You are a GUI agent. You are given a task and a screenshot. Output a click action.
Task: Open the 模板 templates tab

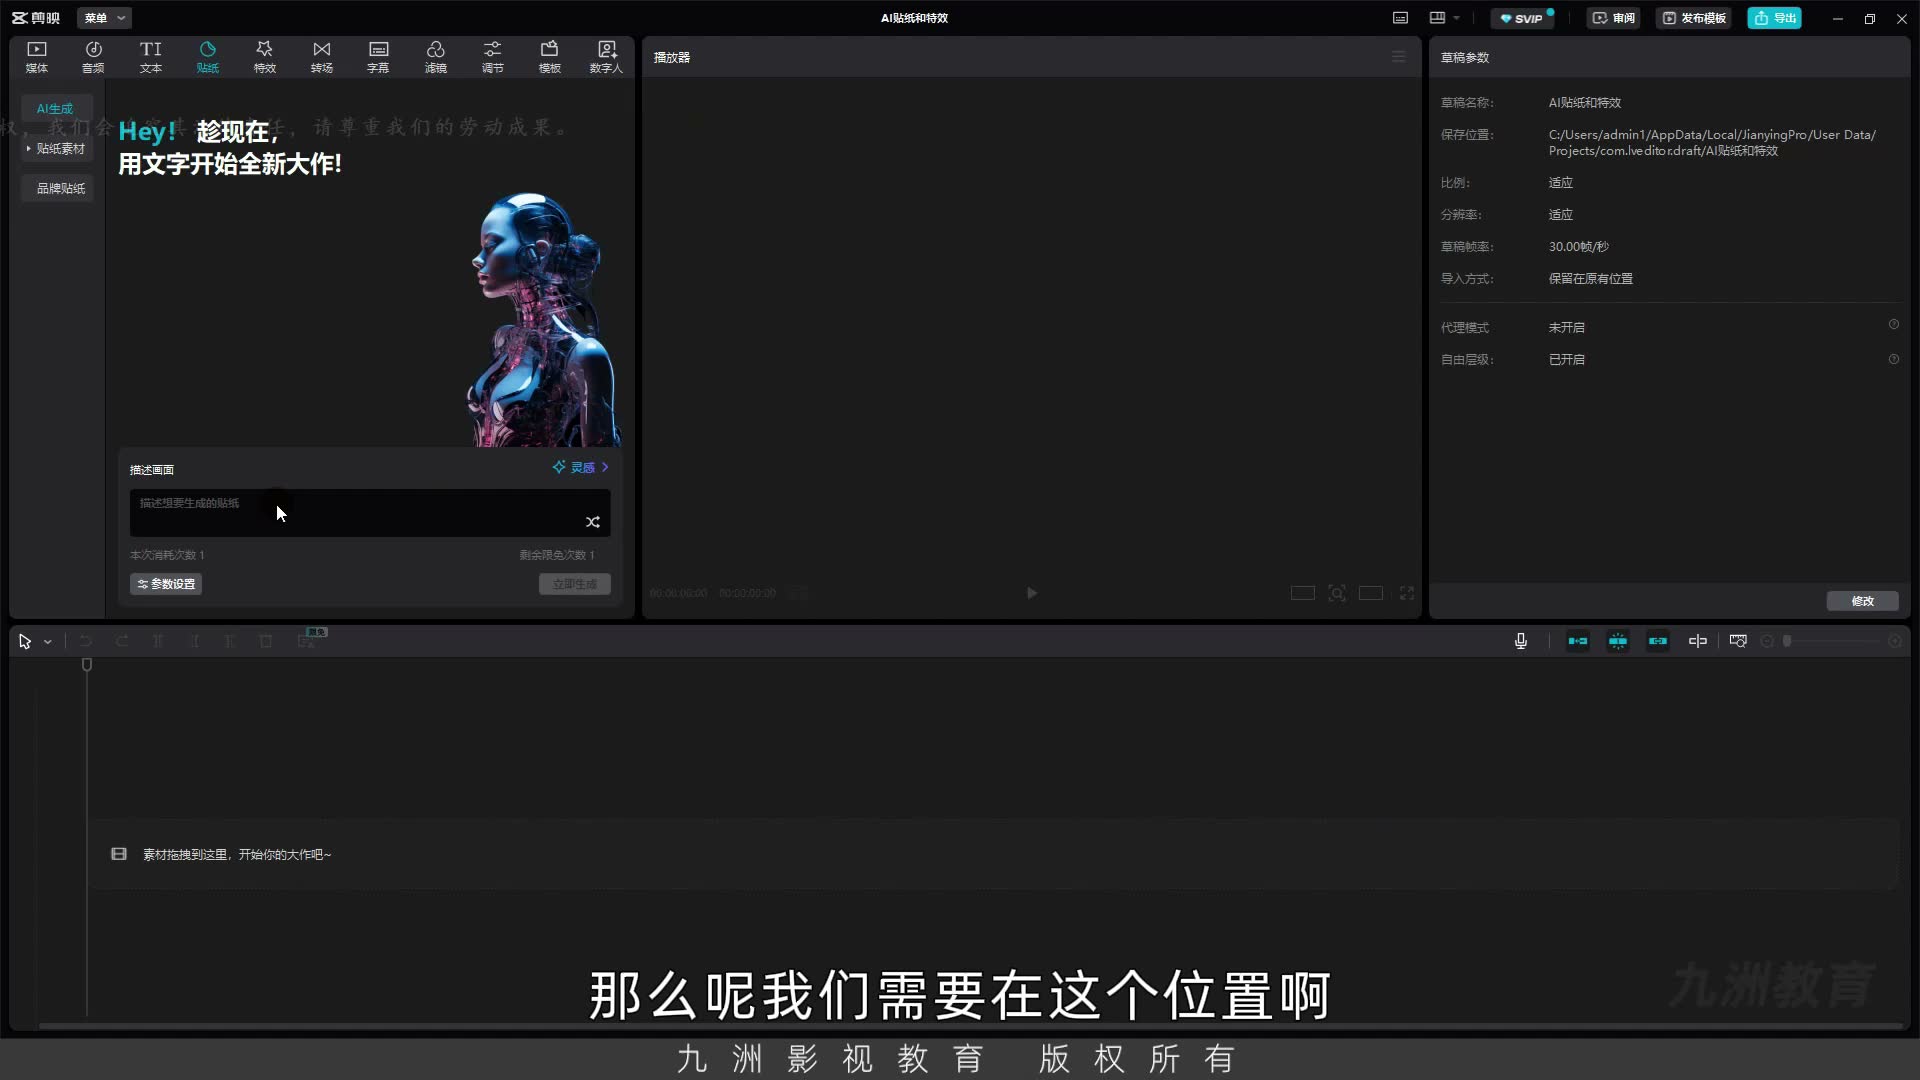point(550,57)
